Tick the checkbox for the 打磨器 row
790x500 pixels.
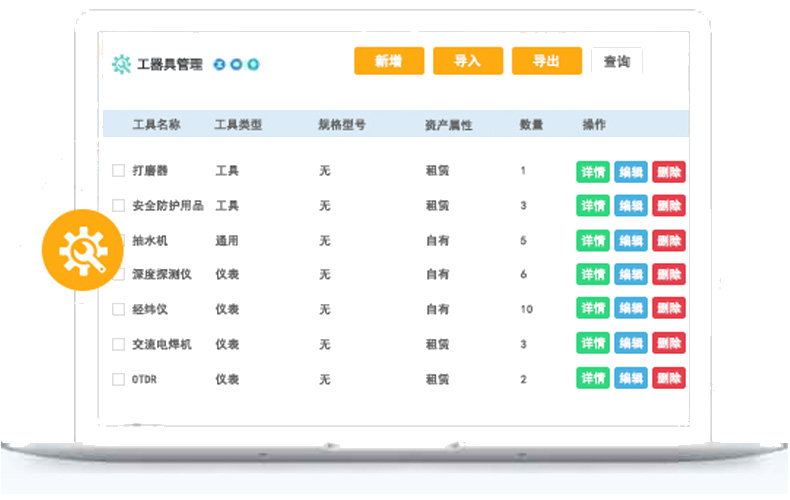pos(118,170)
